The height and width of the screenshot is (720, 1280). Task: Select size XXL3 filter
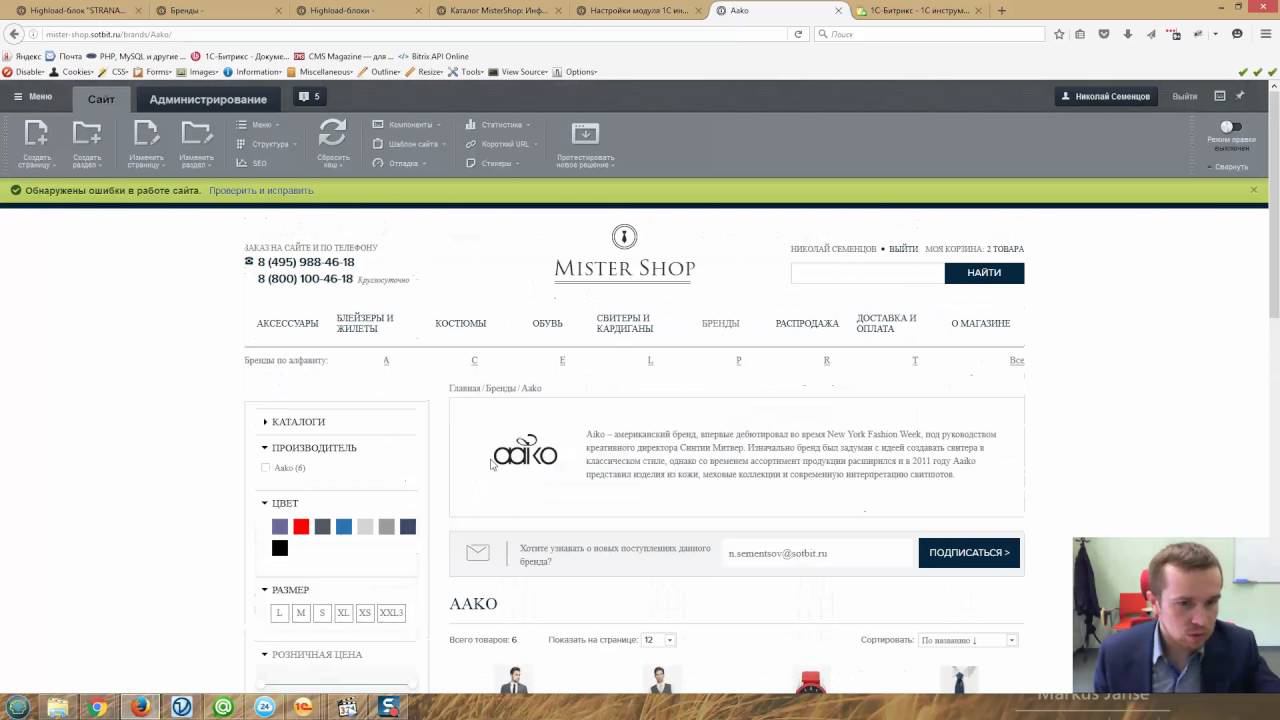pos(391,613)
